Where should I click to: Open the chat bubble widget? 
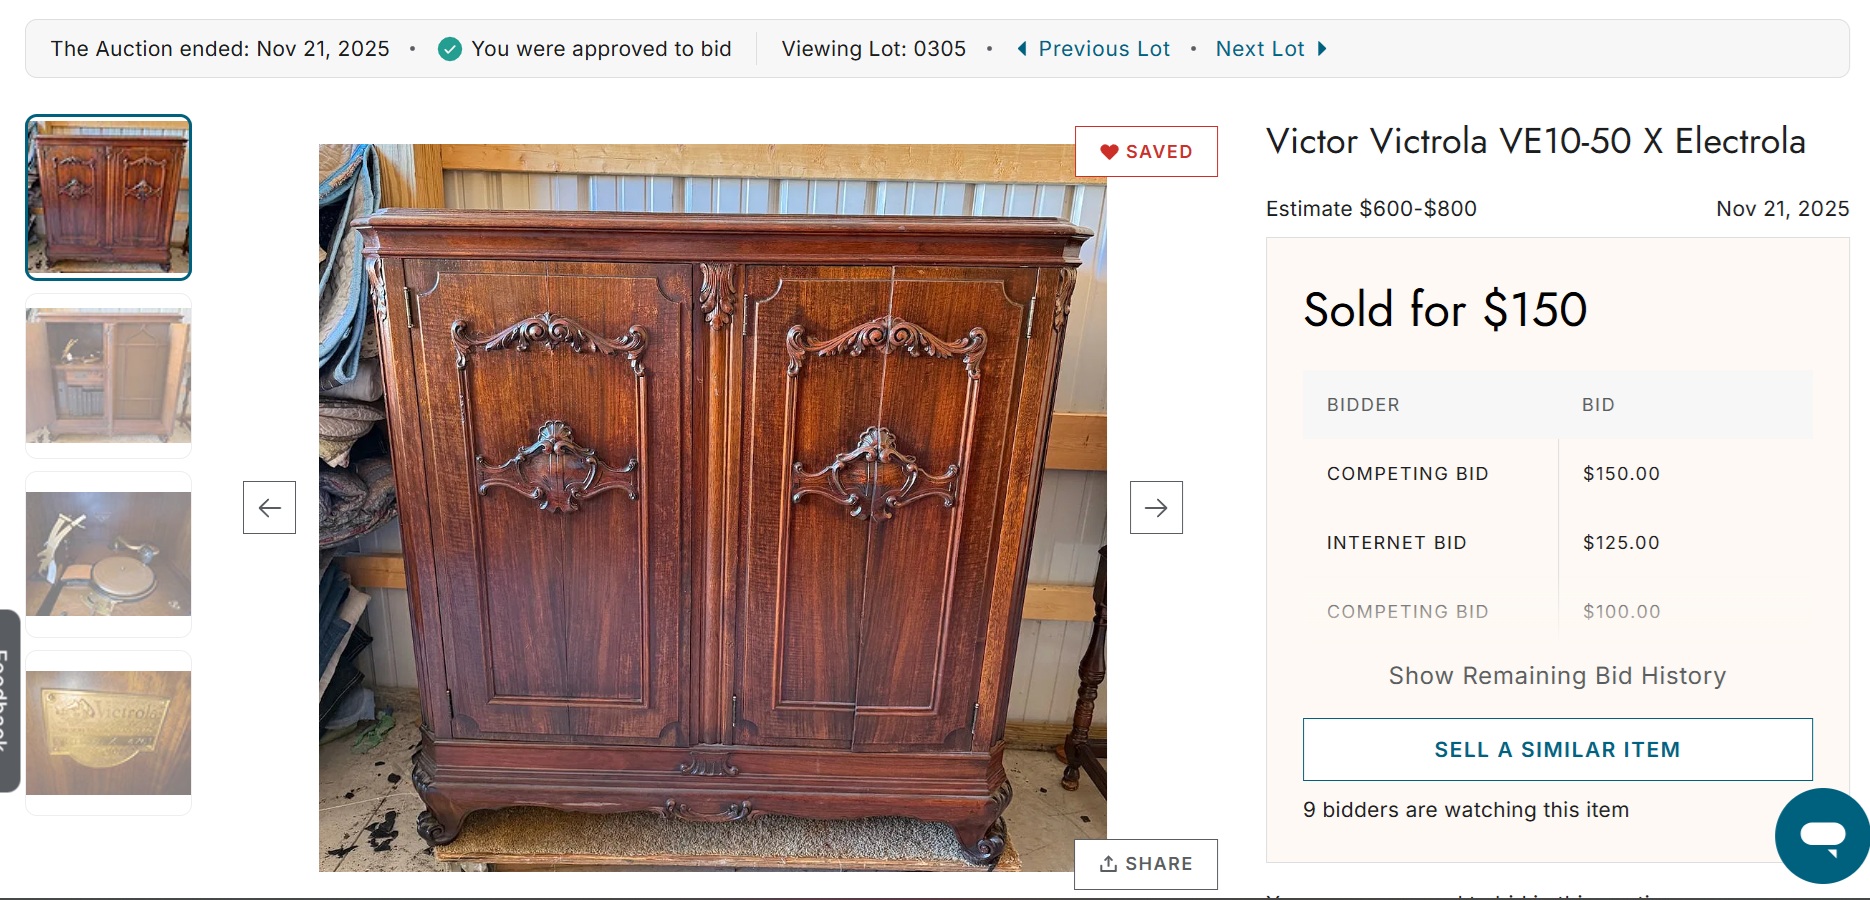1822,835
